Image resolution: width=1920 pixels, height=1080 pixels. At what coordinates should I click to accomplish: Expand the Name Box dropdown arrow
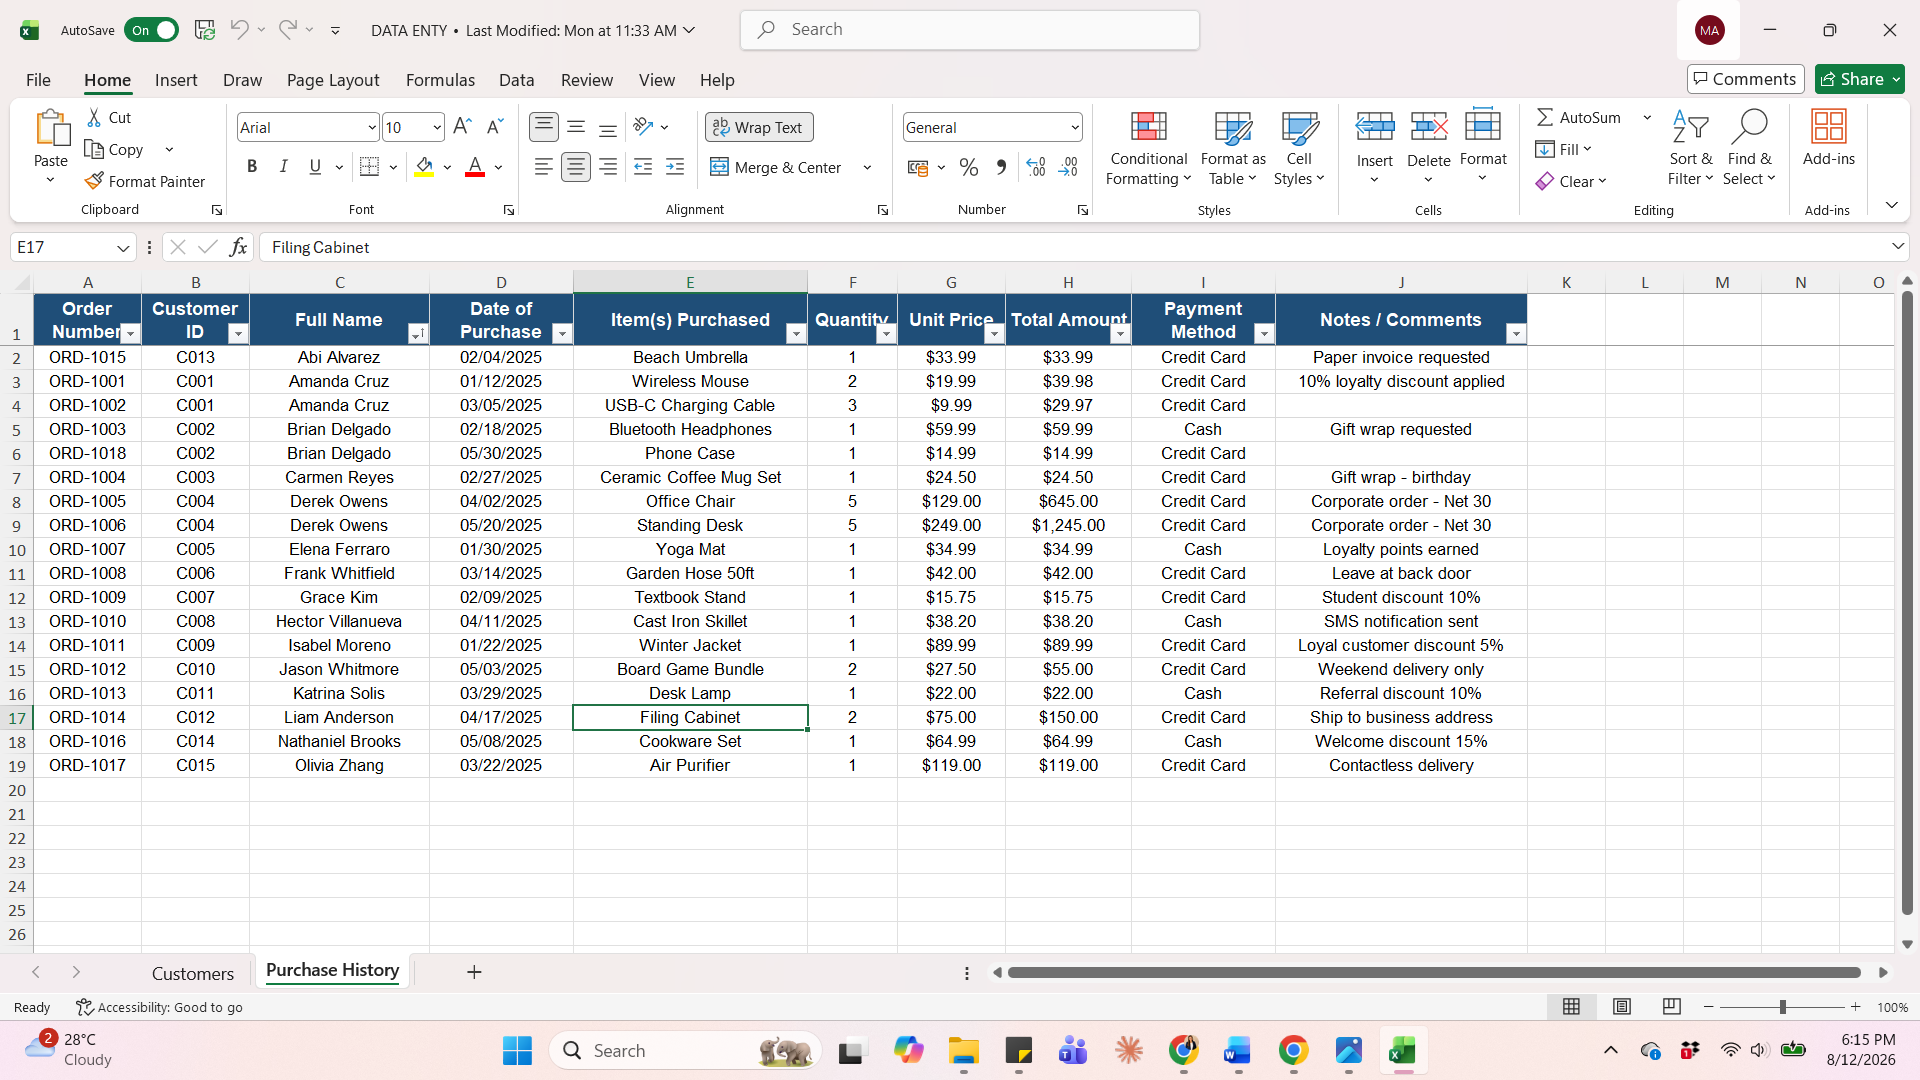pyautogui.click(x=123, y=247)
